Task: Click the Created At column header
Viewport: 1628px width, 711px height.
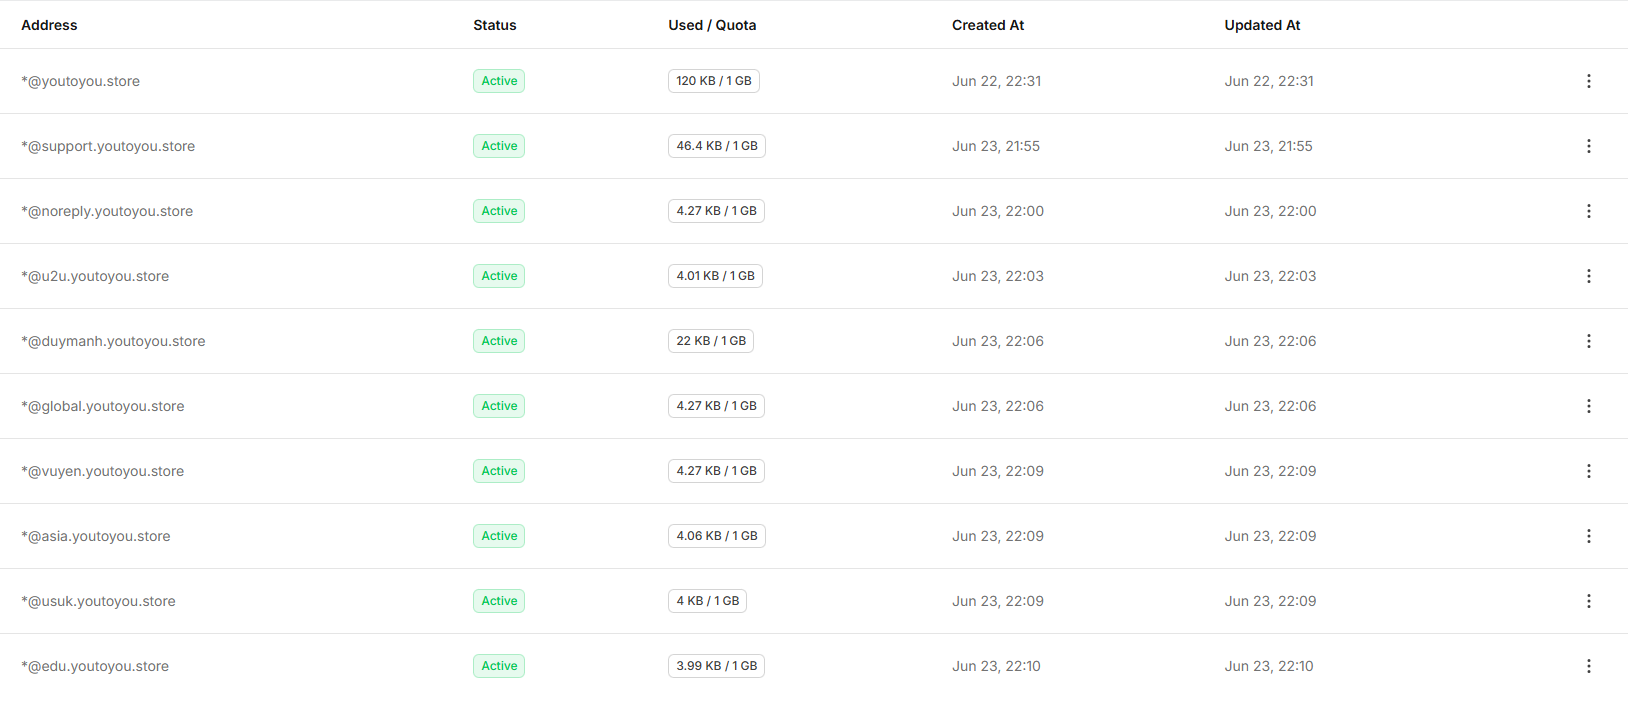Action: [988, 25]
